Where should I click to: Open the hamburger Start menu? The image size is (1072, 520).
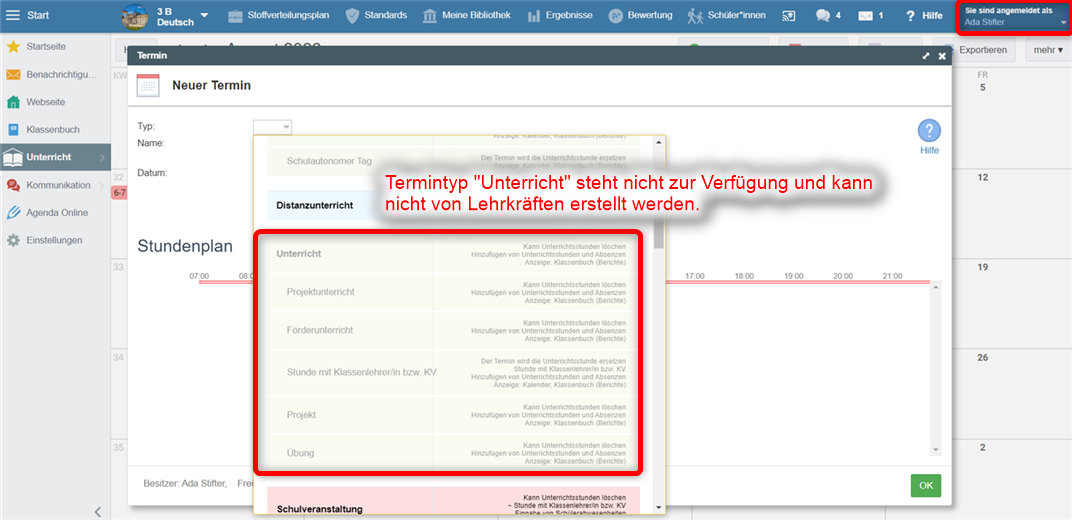(13, 15)
